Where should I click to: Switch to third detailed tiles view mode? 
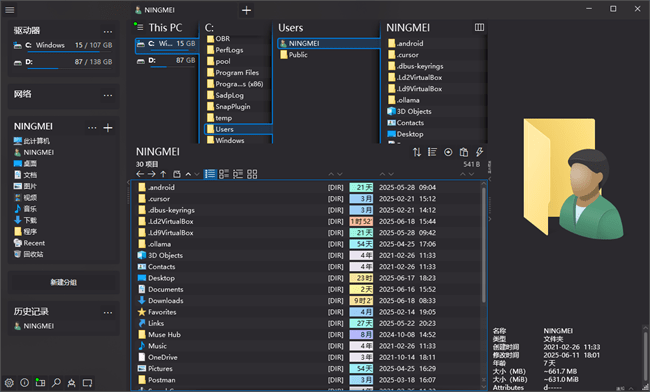pos(238,174)
